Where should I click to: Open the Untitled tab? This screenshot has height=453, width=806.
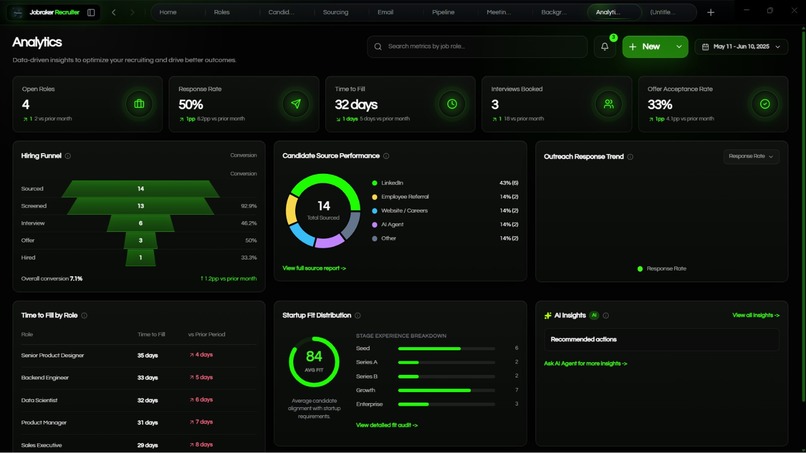(663, 12)
